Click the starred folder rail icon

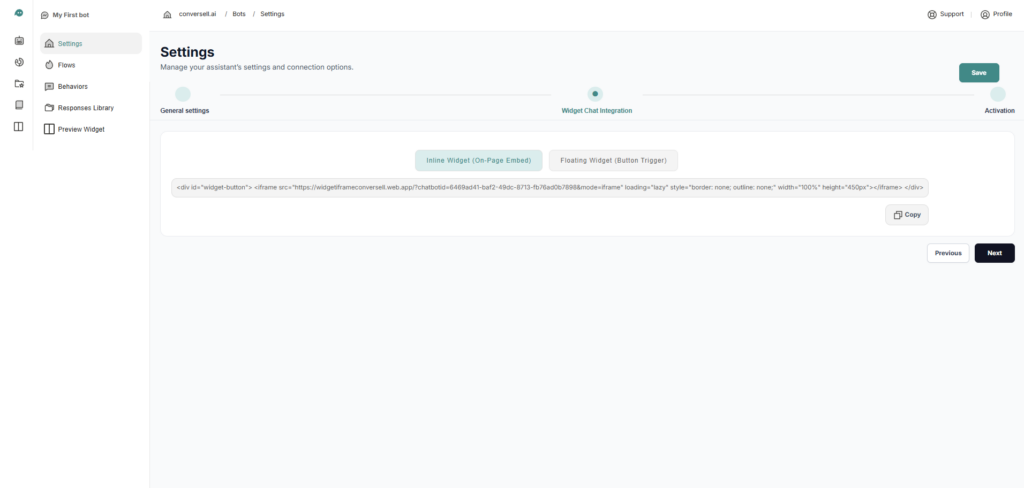tap(18, 83)
